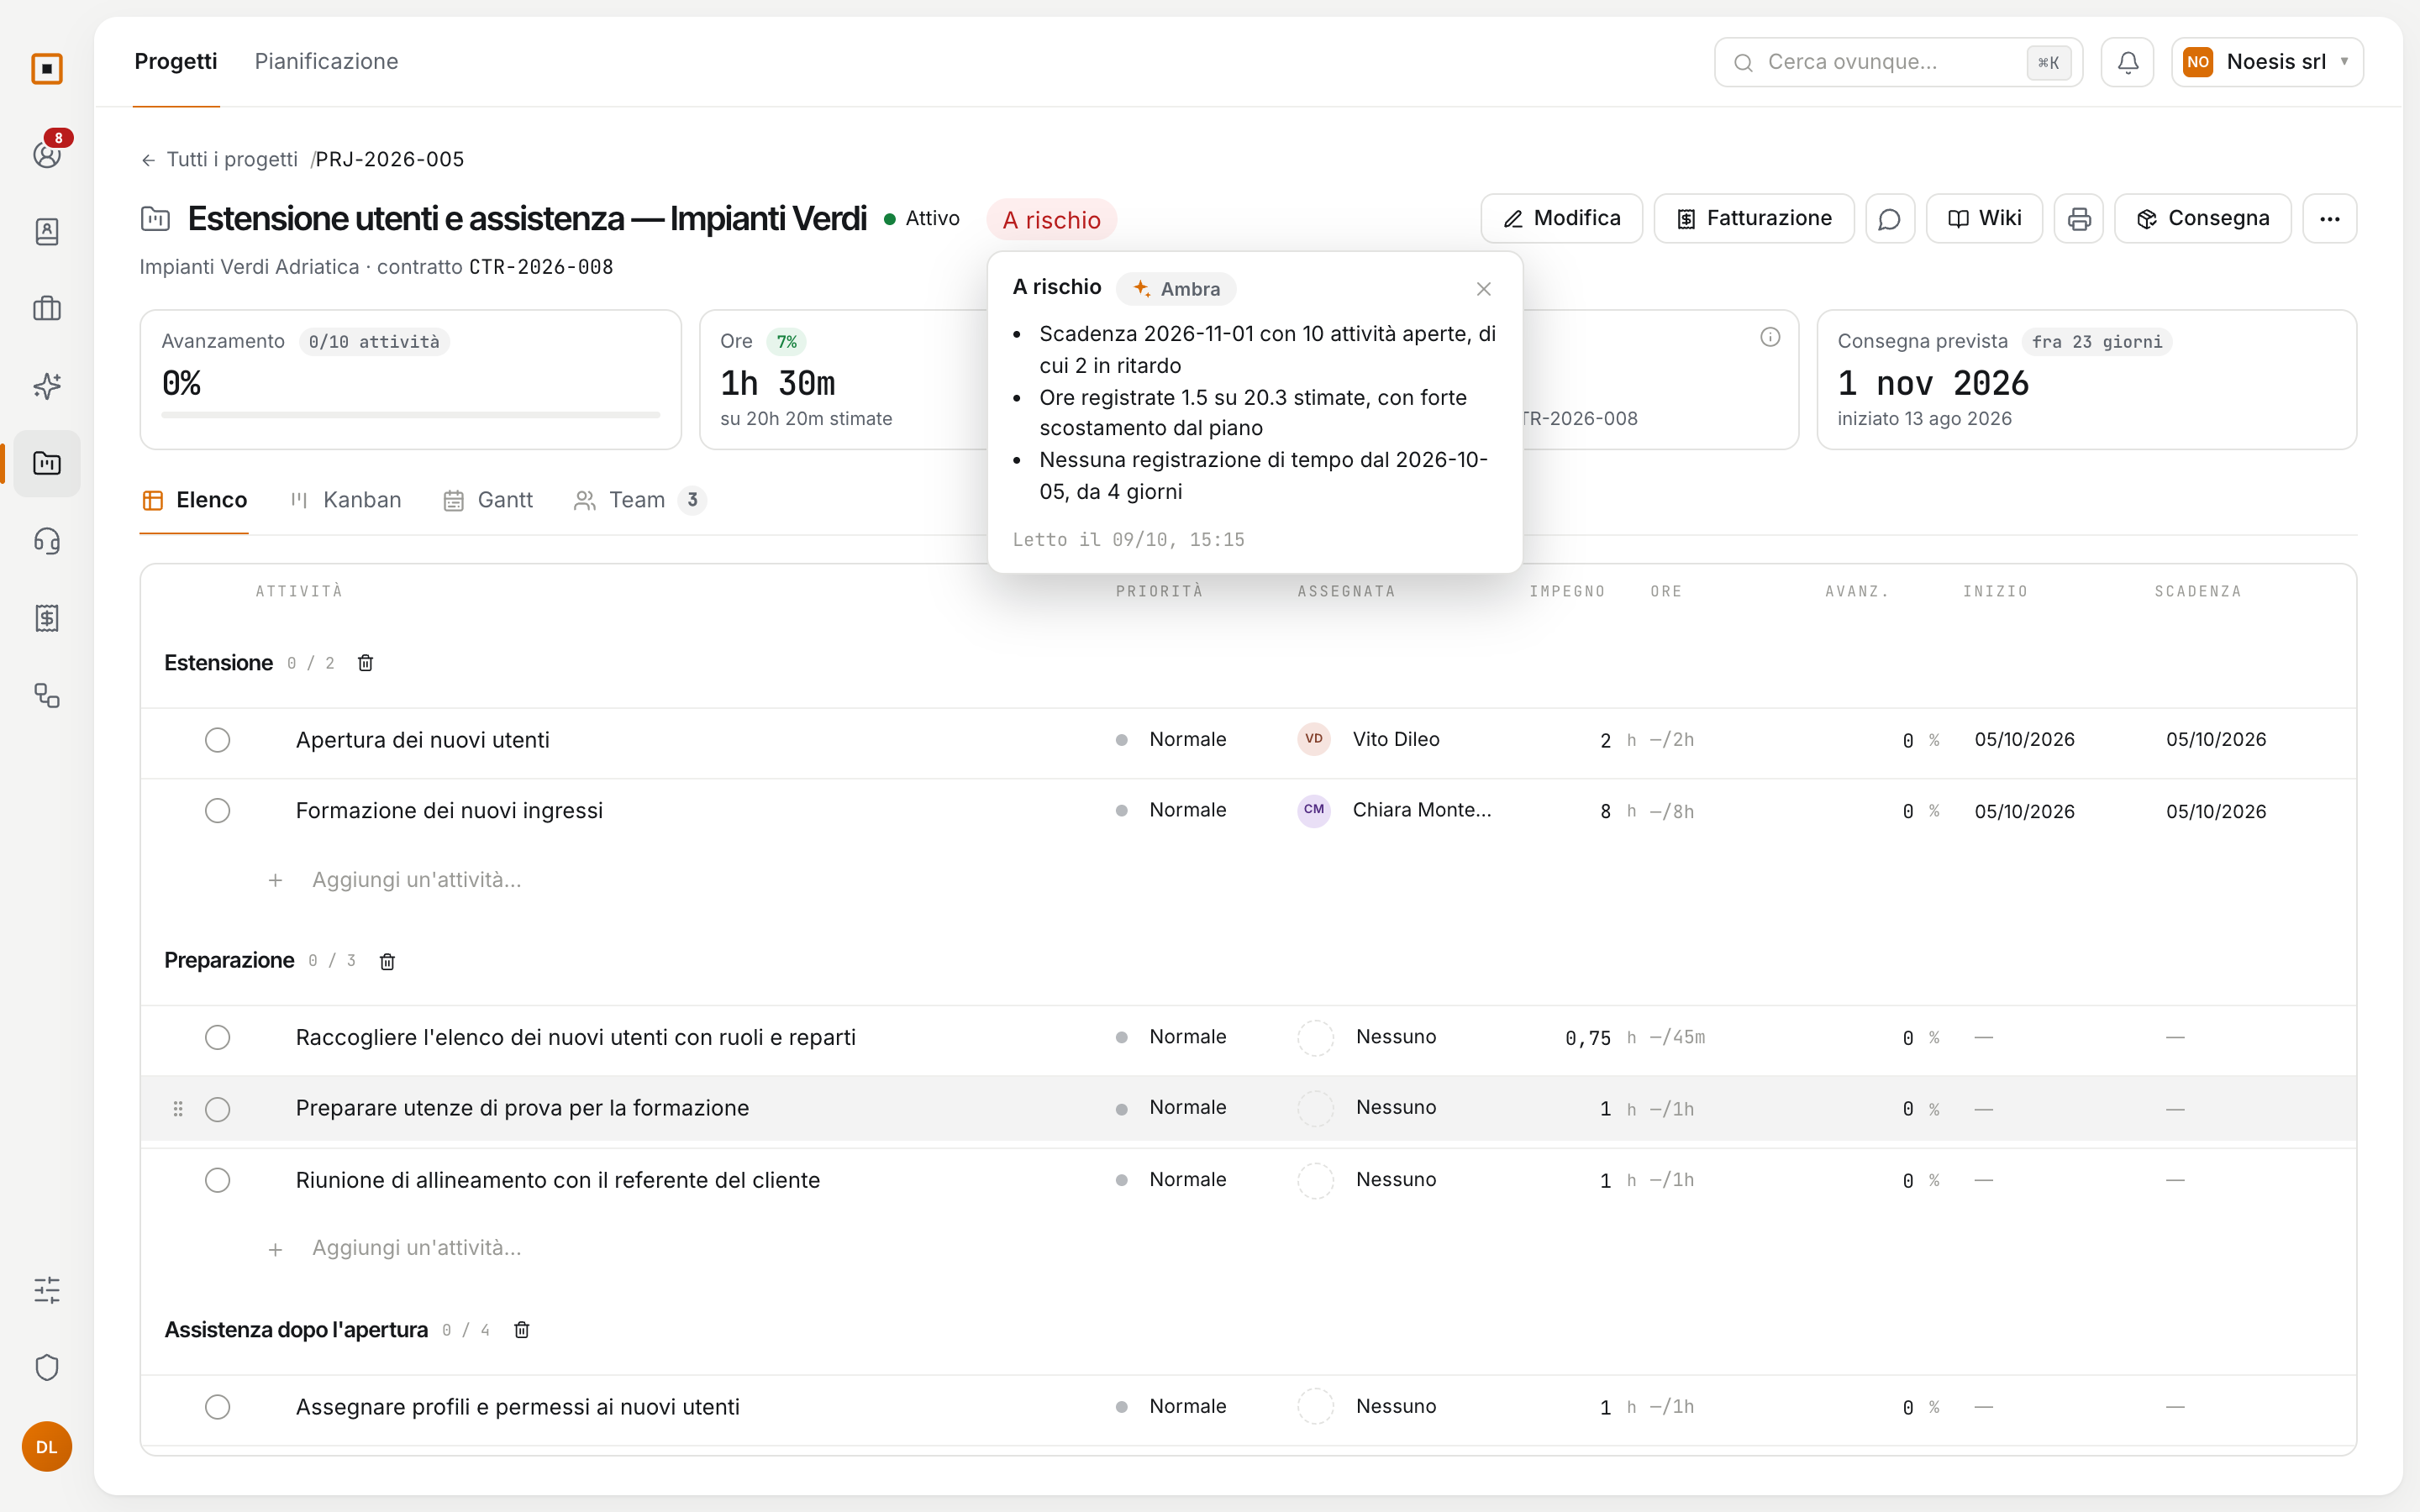Open the inbox icon with badge 8
The image size is (2420, 1512).
point(47,154)
